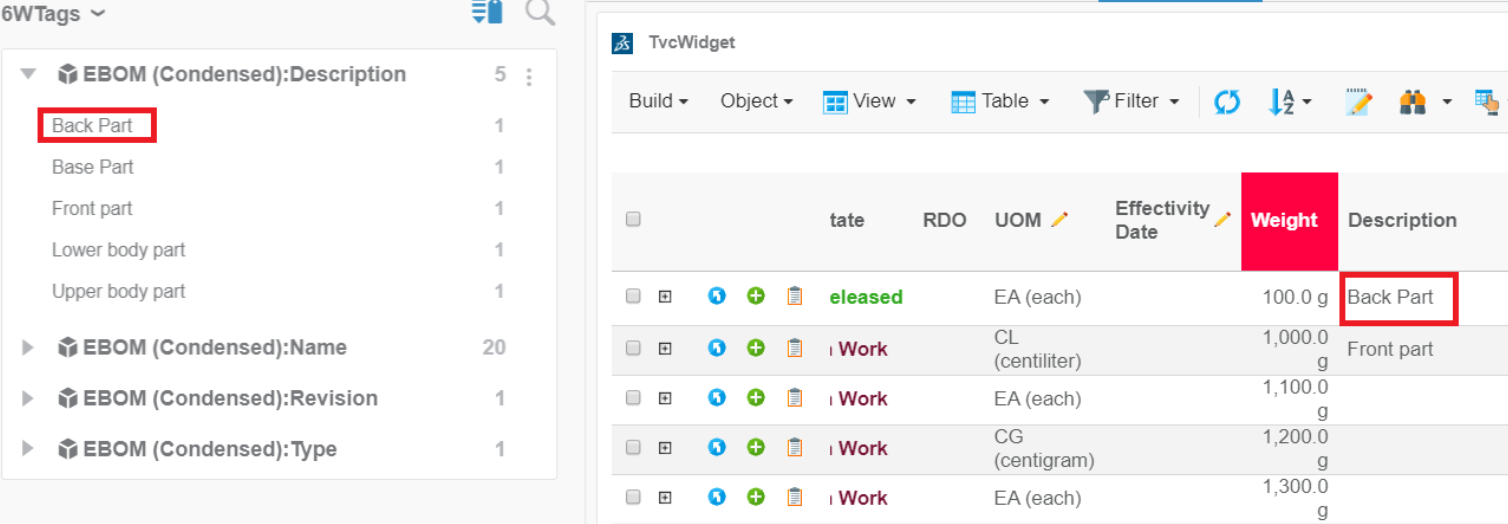Click the clipboard icon in the CL (centiliter) row
The image size is (1508, 524).
click(795, 348)
